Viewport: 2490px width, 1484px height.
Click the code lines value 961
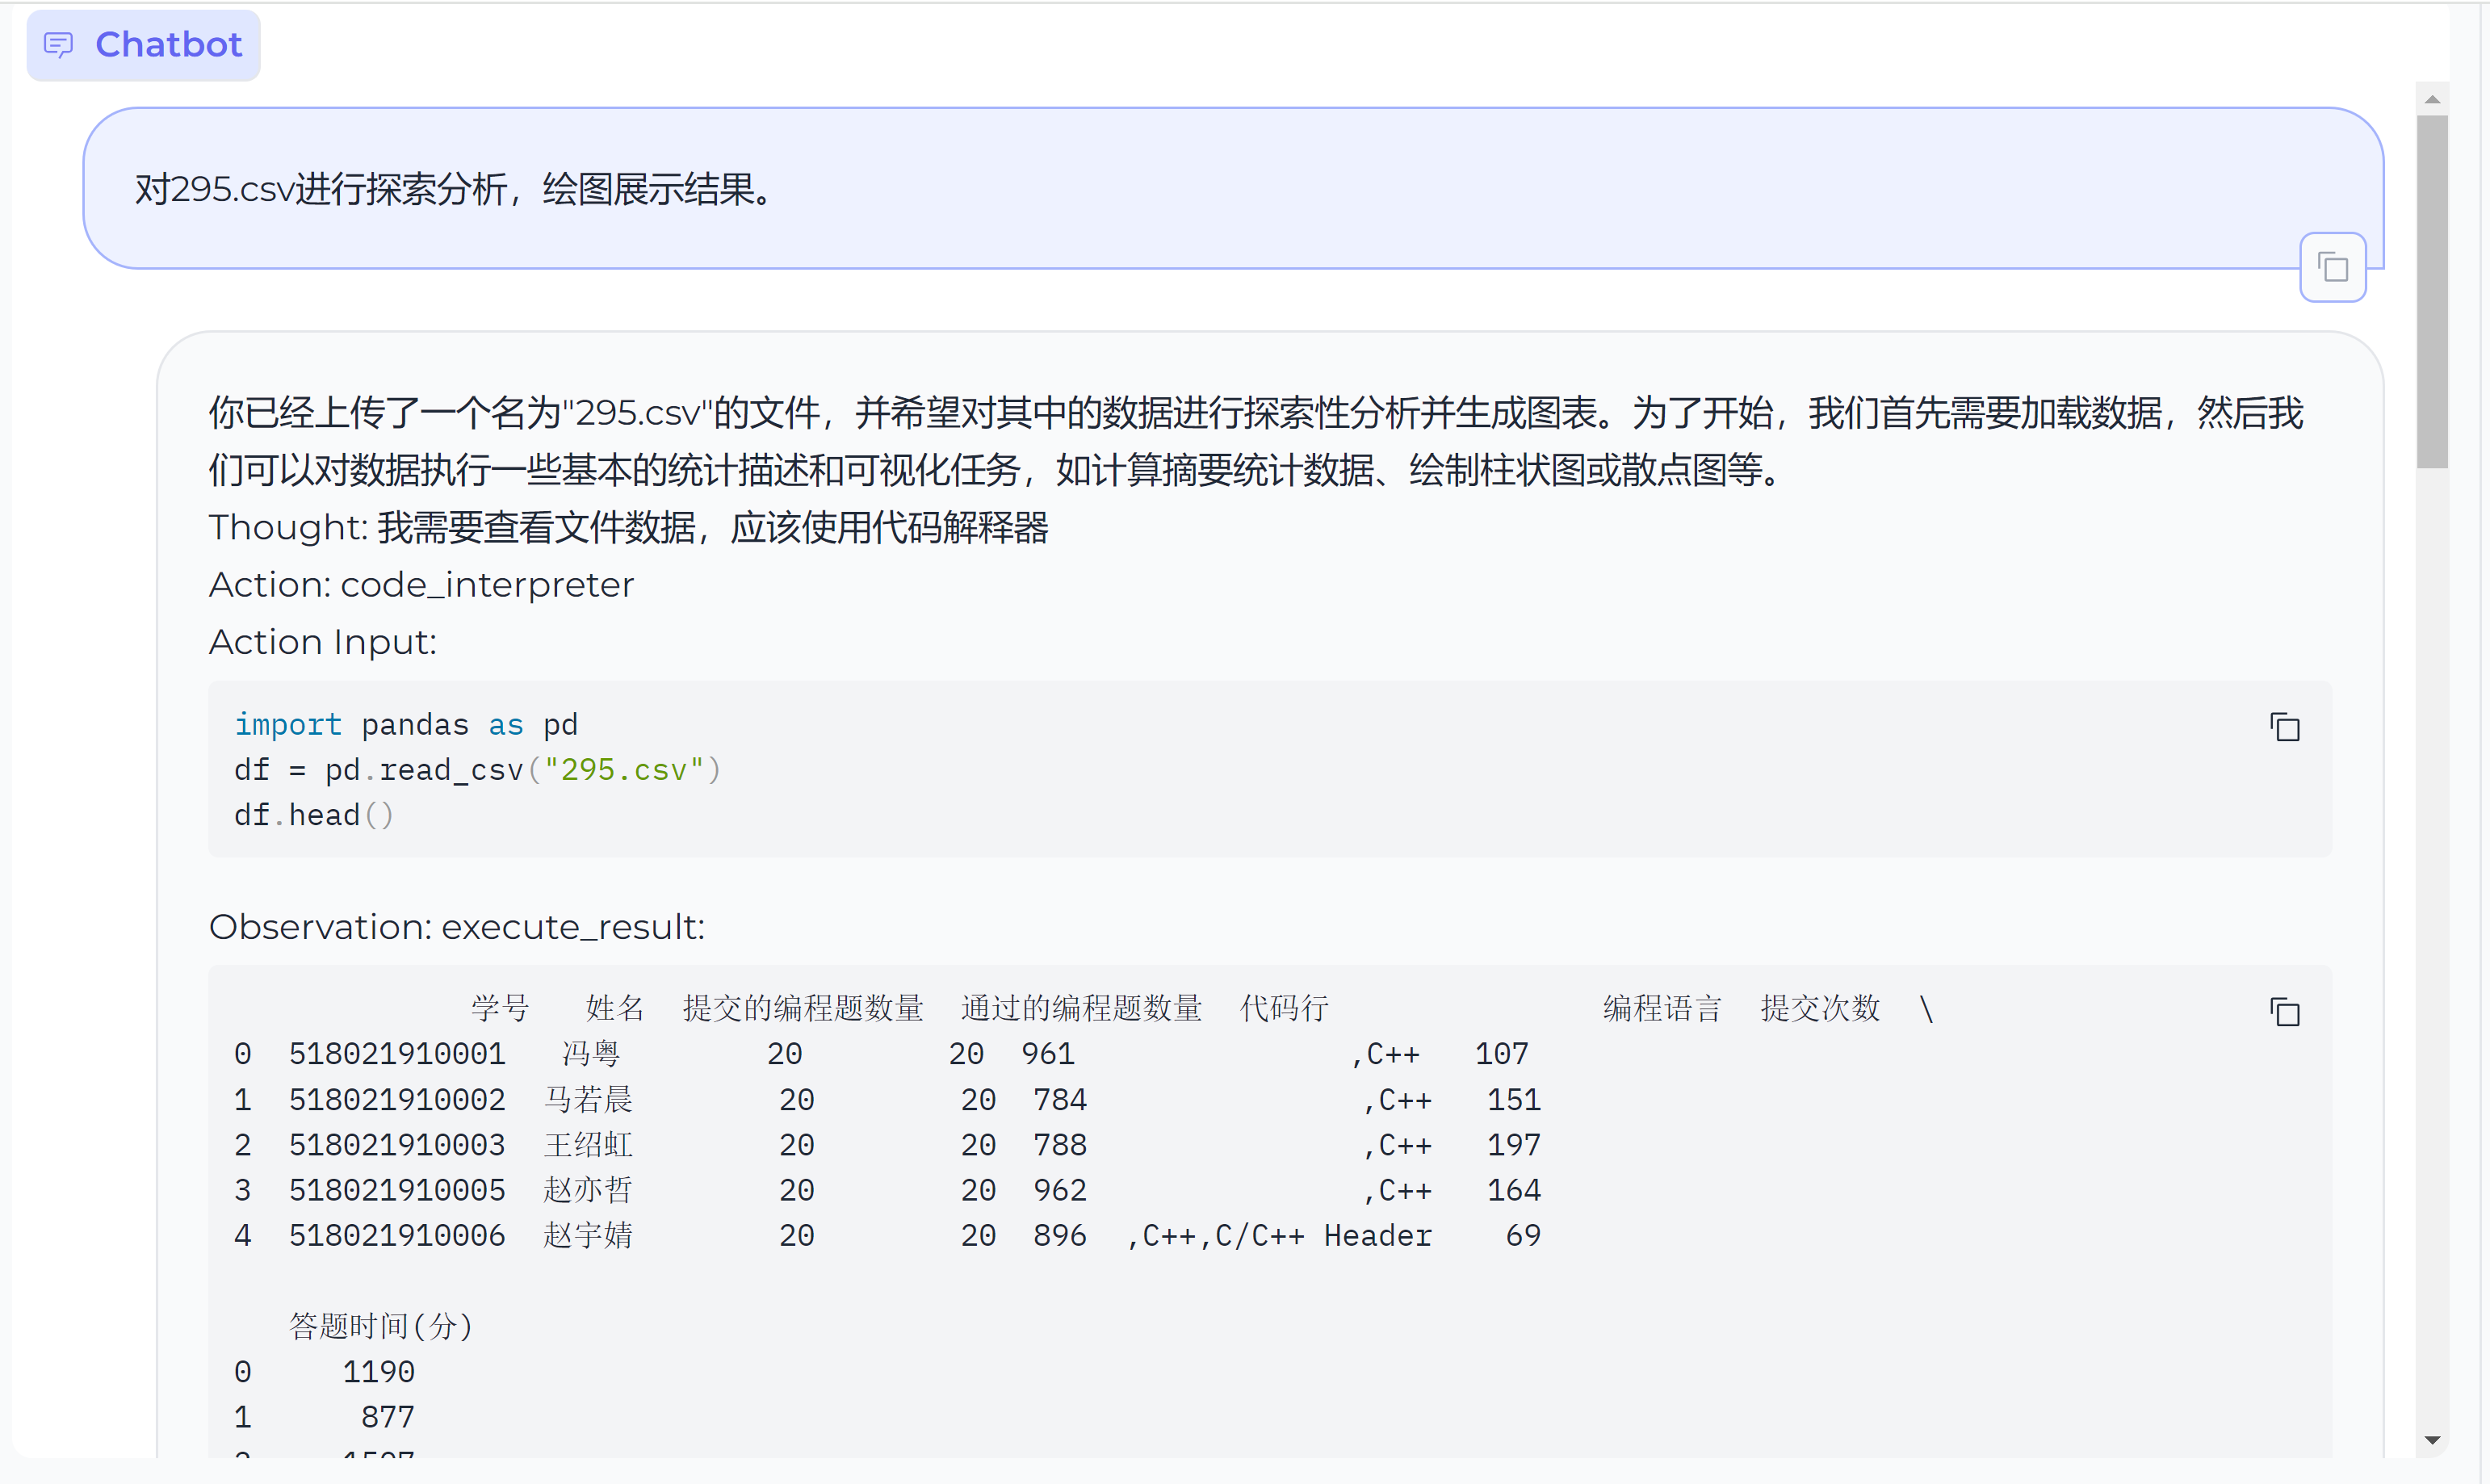(x=1048, y=1054)
